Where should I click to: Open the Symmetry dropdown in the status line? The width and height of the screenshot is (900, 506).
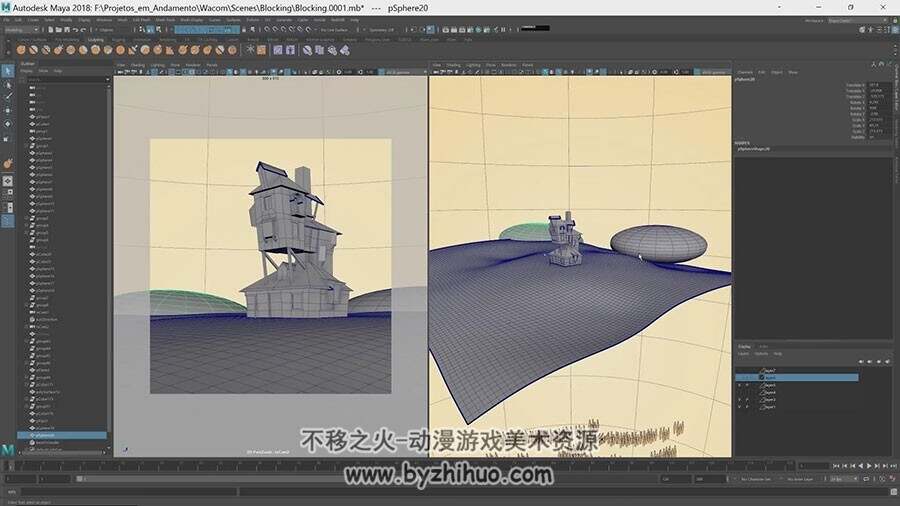point(383,30)
